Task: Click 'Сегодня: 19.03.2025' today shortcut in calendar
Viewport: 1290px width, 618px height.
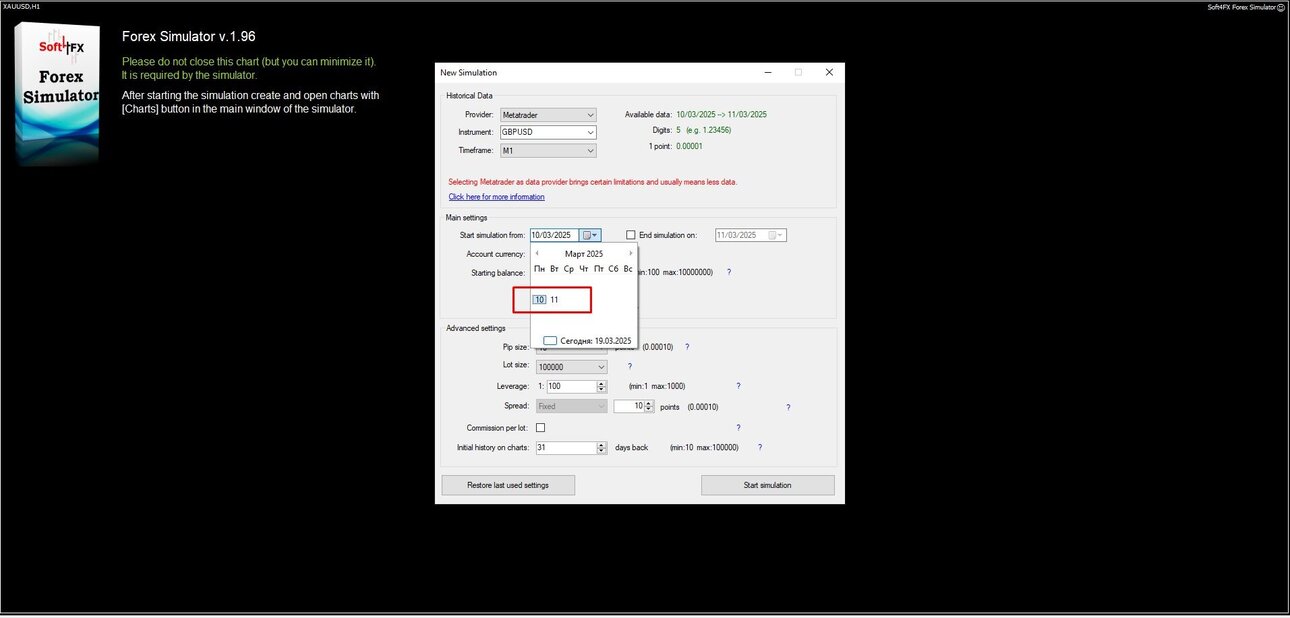Action: pyautogui.click(x=588, y=341)
